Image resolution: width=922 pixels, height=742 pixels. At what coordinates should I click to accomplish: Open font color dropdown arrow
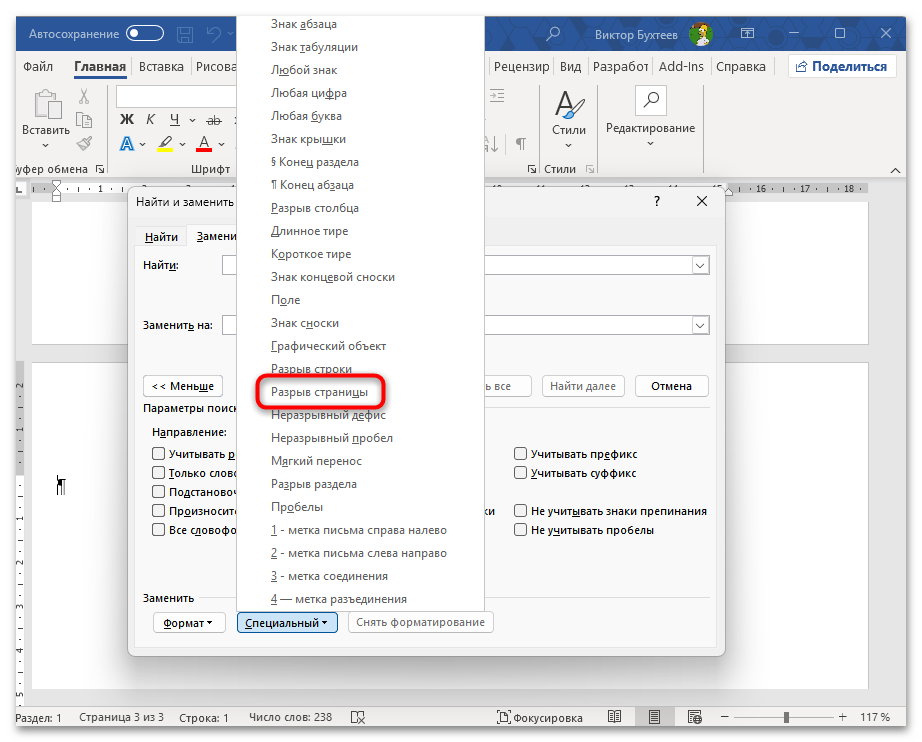click(x=221, y=144)
